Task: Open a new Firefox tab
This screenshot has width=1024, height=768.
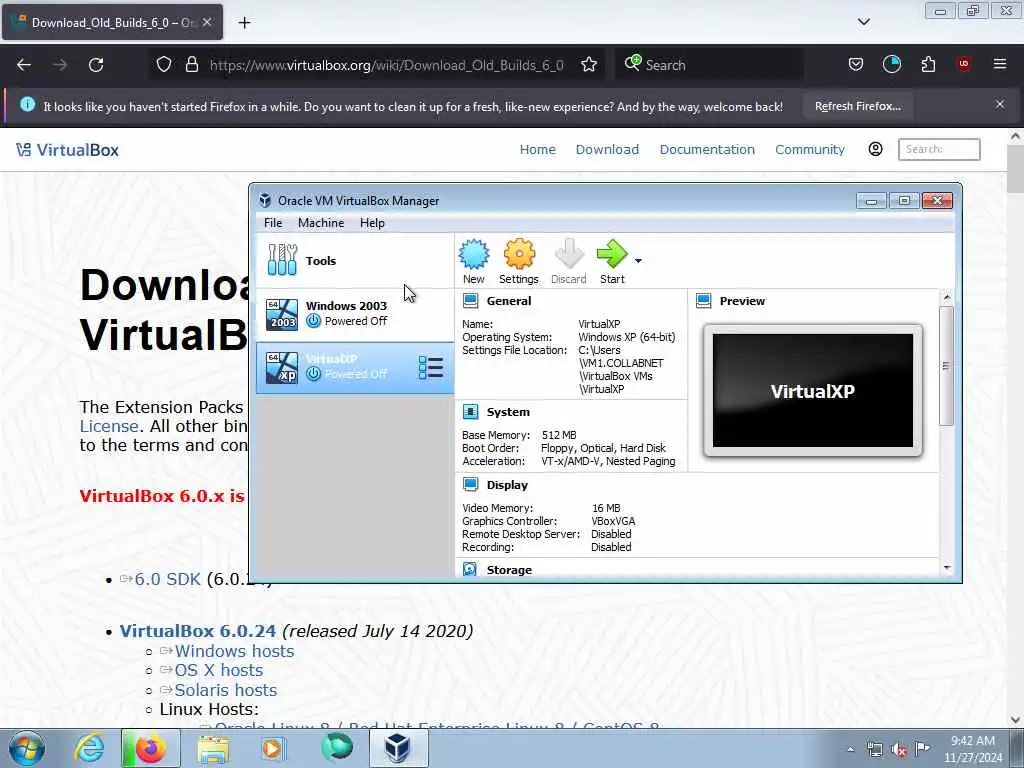Action: [244, 23]
